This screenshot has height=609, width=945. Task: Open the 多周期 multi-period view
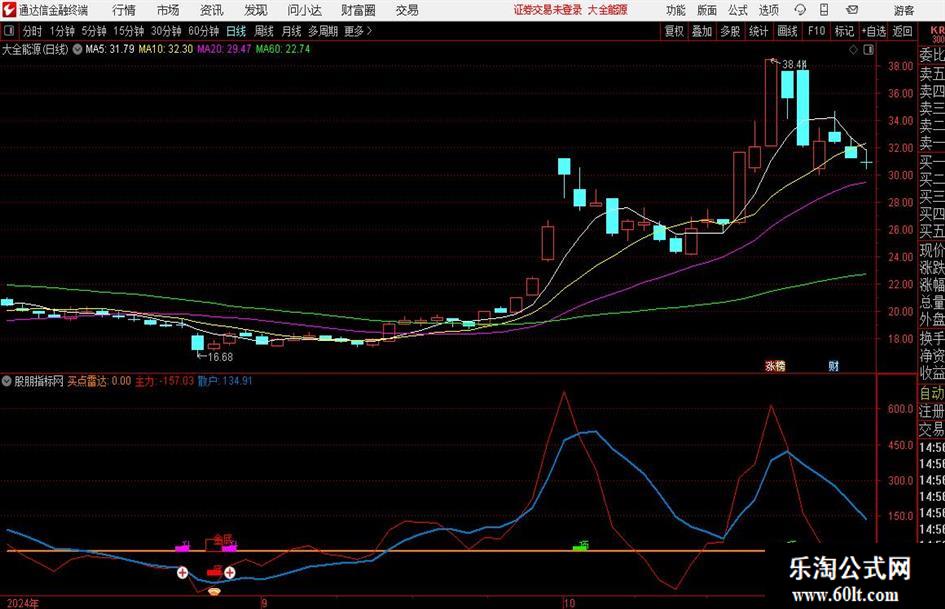(322, 31)
